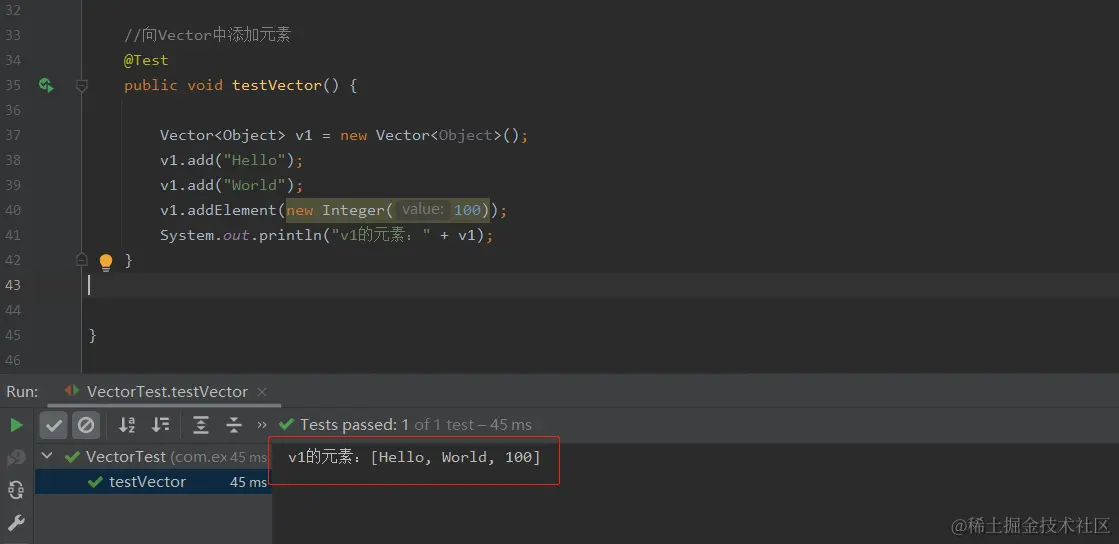The height and width of the screenshot is (544, 1119).
Task: Toggle auto-test rerun icon
Action: 16,490
